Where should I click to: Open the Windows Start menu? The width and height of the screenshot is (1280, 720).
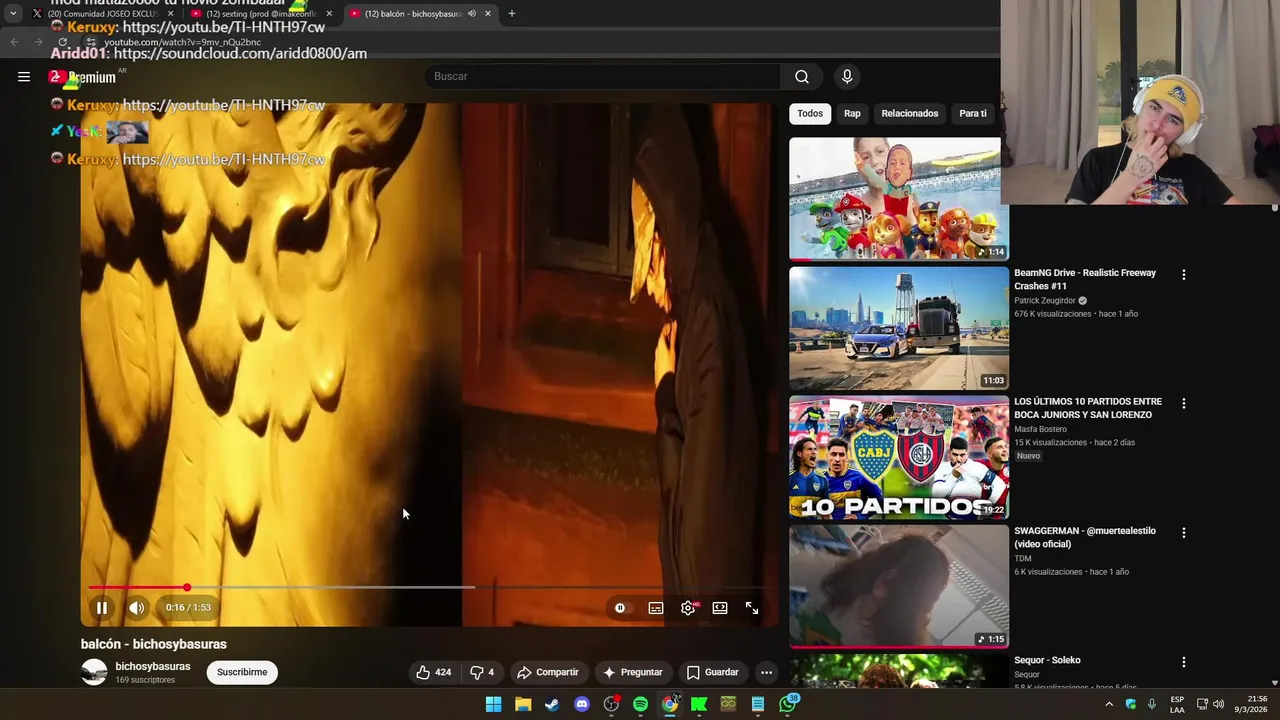[x=494, y=704]
